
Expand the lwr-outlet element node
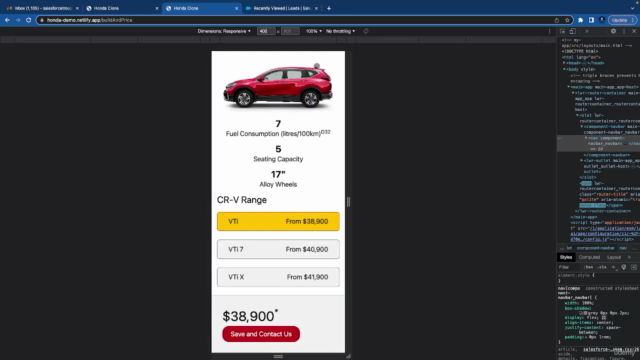click(x=582, y=160)
